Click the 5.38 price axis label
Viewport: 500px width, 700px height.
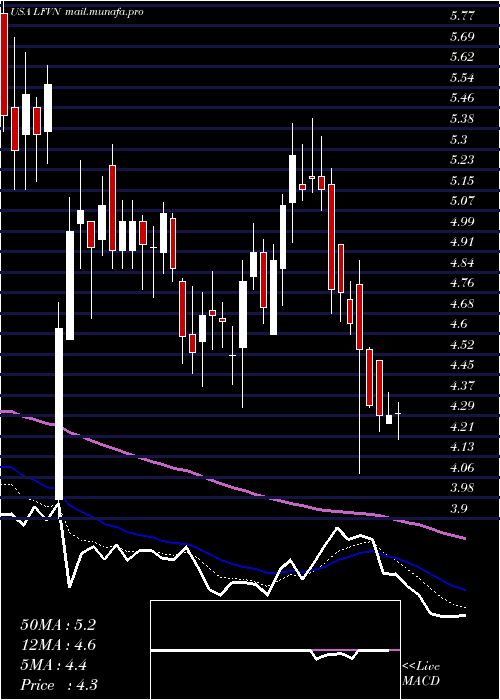pyautogui.click(x=462, y=119)
